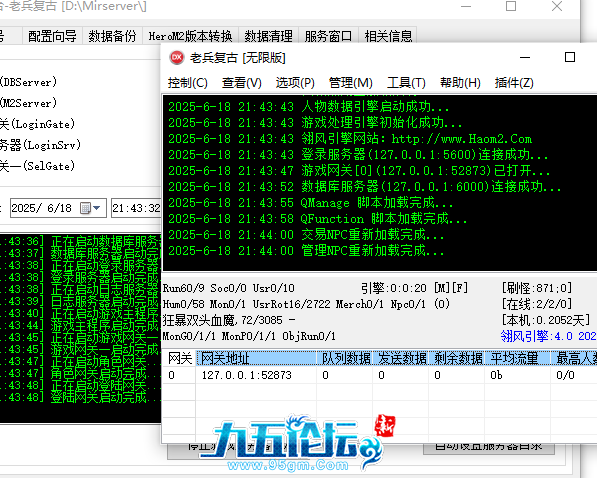The height and width of the screenshot is (478, 597).
Task: Click the (DBServer) item in background window
Action: tap(28, 82)
